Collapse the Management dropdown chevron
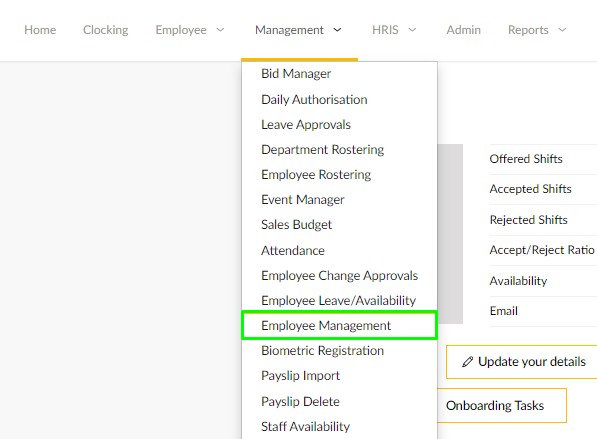Viewport: 597px width, 439px height. [x=337, y=30]
